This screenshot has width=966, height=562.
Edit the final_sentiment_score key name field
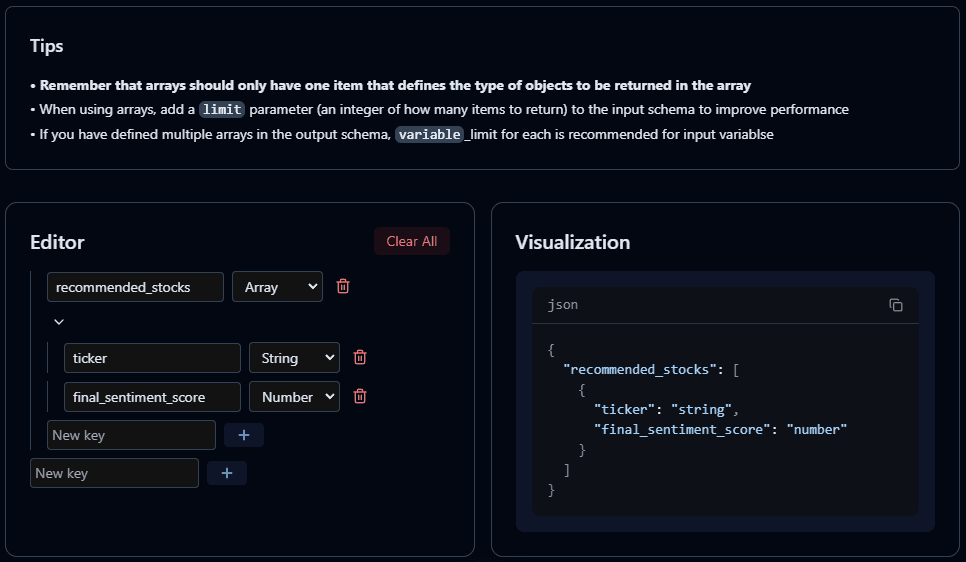pos(152,397)
